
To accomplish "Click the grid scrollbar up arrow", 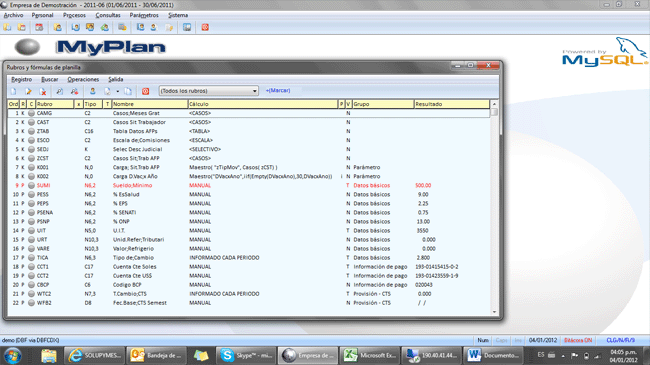I will pyautogui.click(x=494, y=104).
